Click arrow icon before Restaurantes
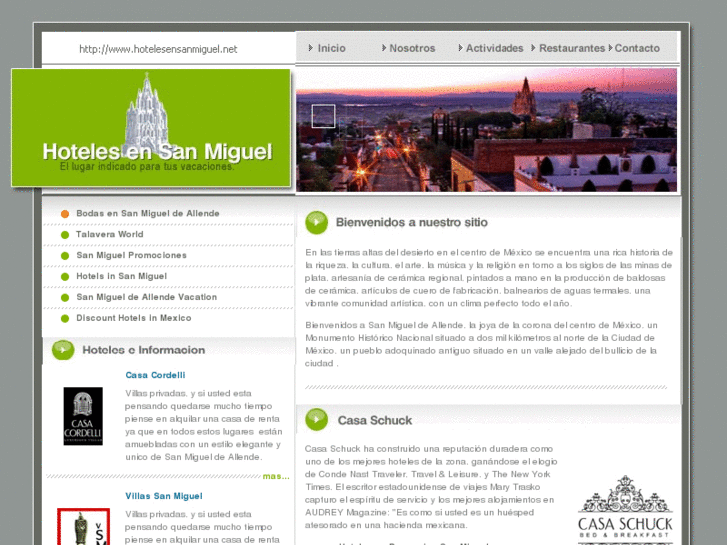This screenshot has width=727, height=545. pyautogui.click(x=533, y=48)
